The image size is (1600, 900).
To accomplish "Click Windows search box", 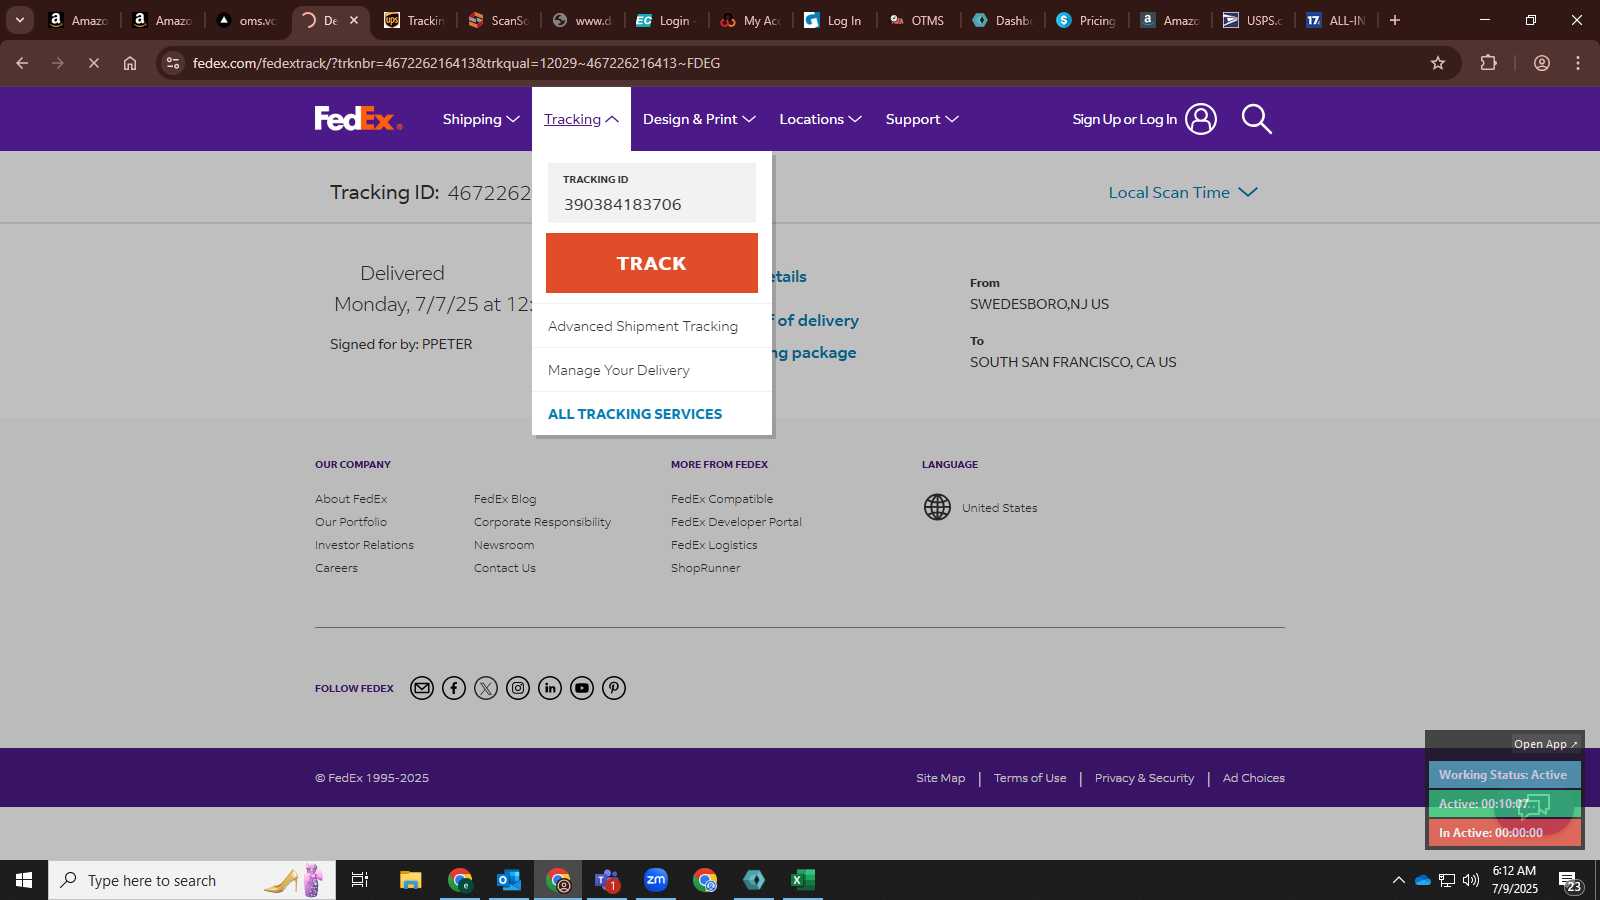I will point(192,880).
